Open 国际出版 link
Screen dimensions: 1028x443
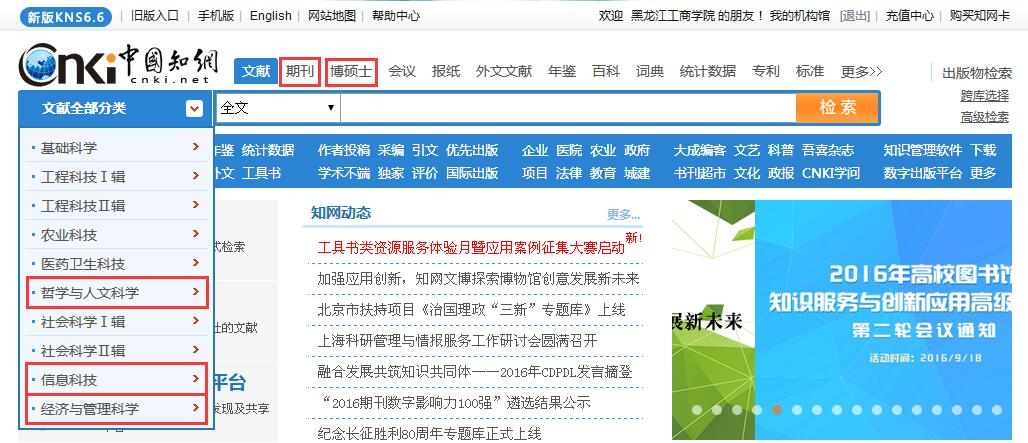472,173
